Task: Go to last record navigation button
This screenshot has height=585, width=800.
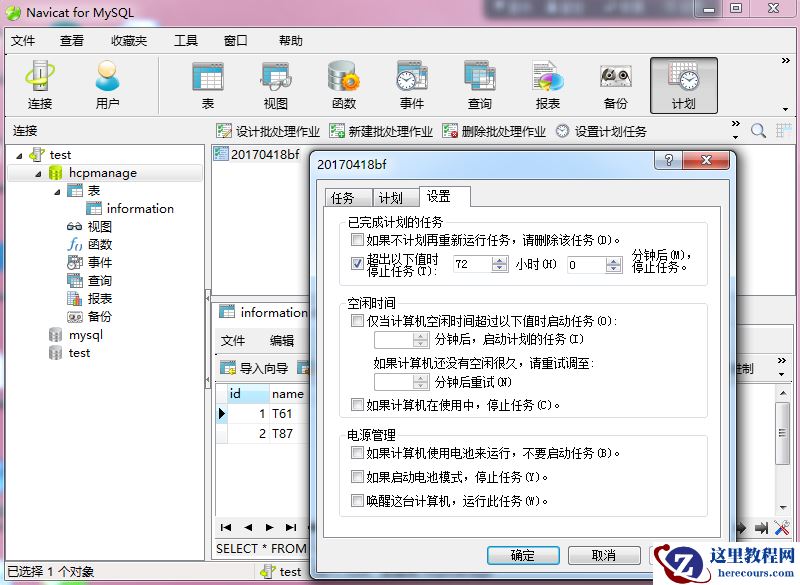Action: (x=291, y=527)
